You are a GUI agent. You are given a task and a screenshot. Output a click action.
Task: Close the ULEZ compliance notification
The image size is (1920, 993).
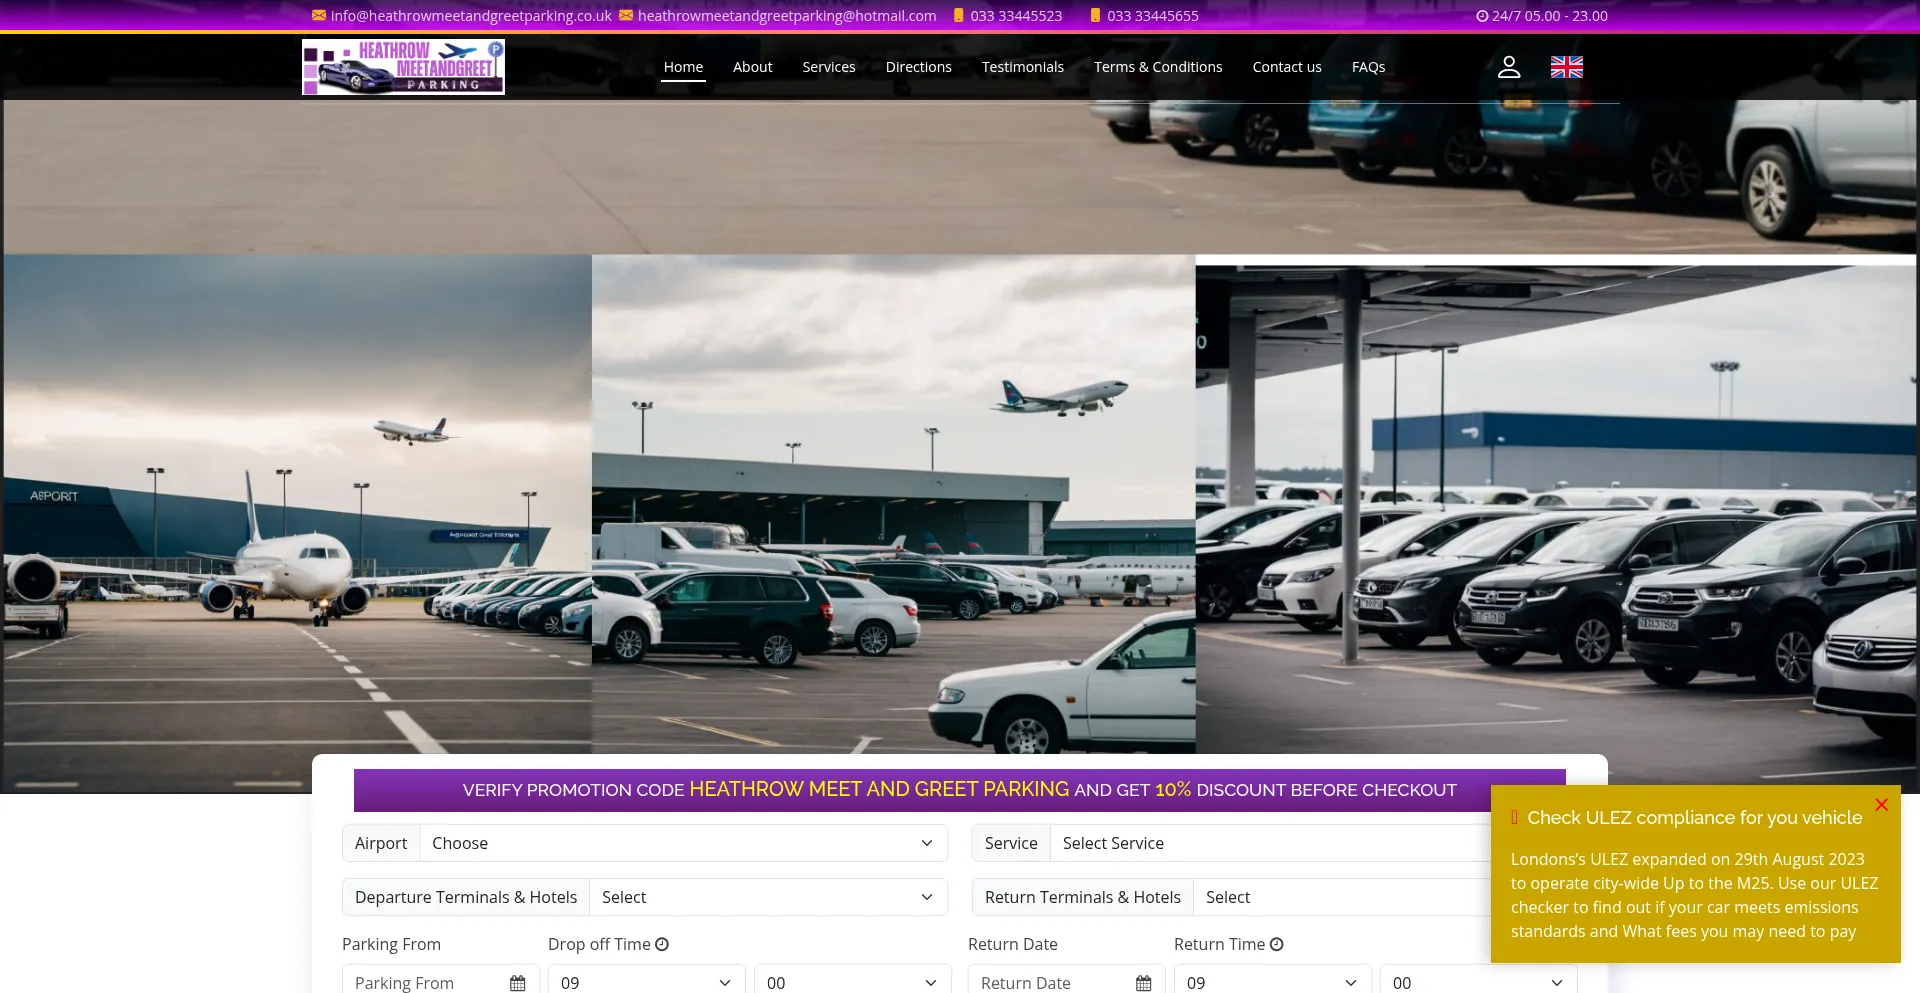click(1881, 804)
